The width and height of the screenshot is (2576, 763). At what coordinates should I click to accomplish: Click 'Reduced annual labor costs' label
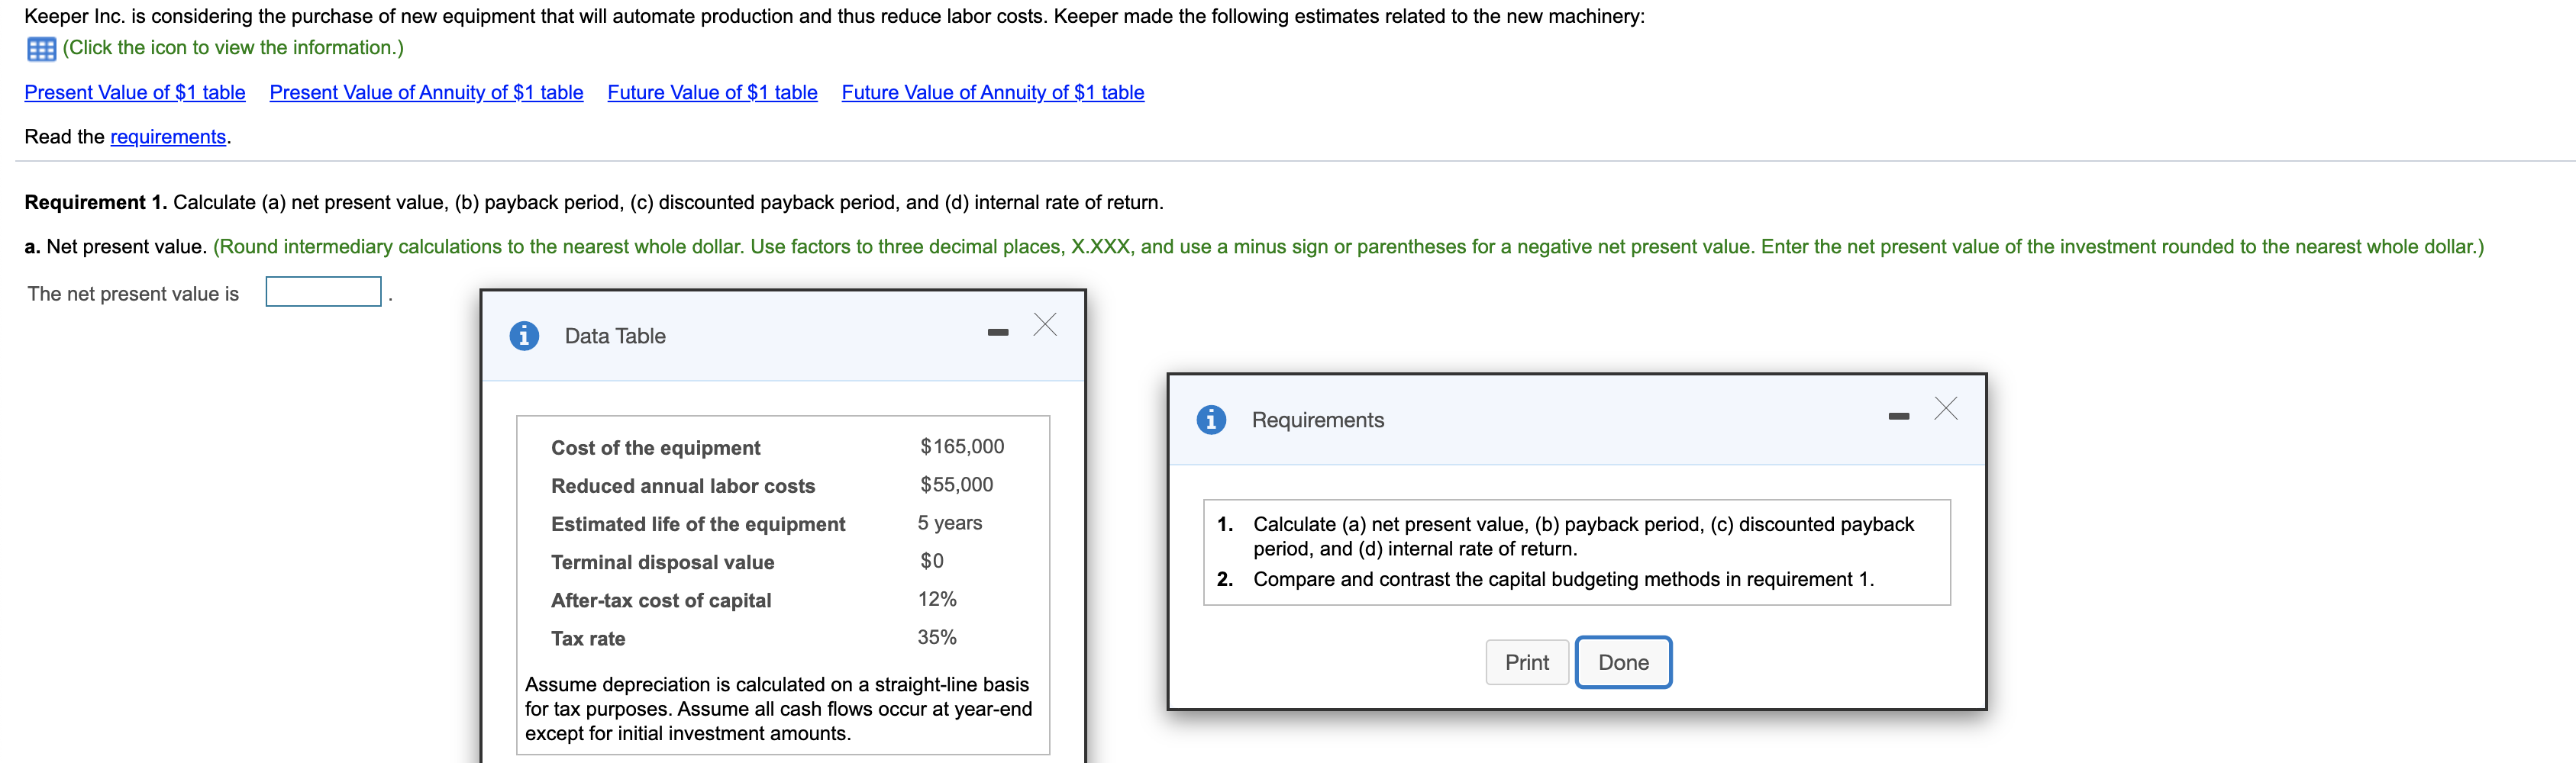[x=683, y=486]
